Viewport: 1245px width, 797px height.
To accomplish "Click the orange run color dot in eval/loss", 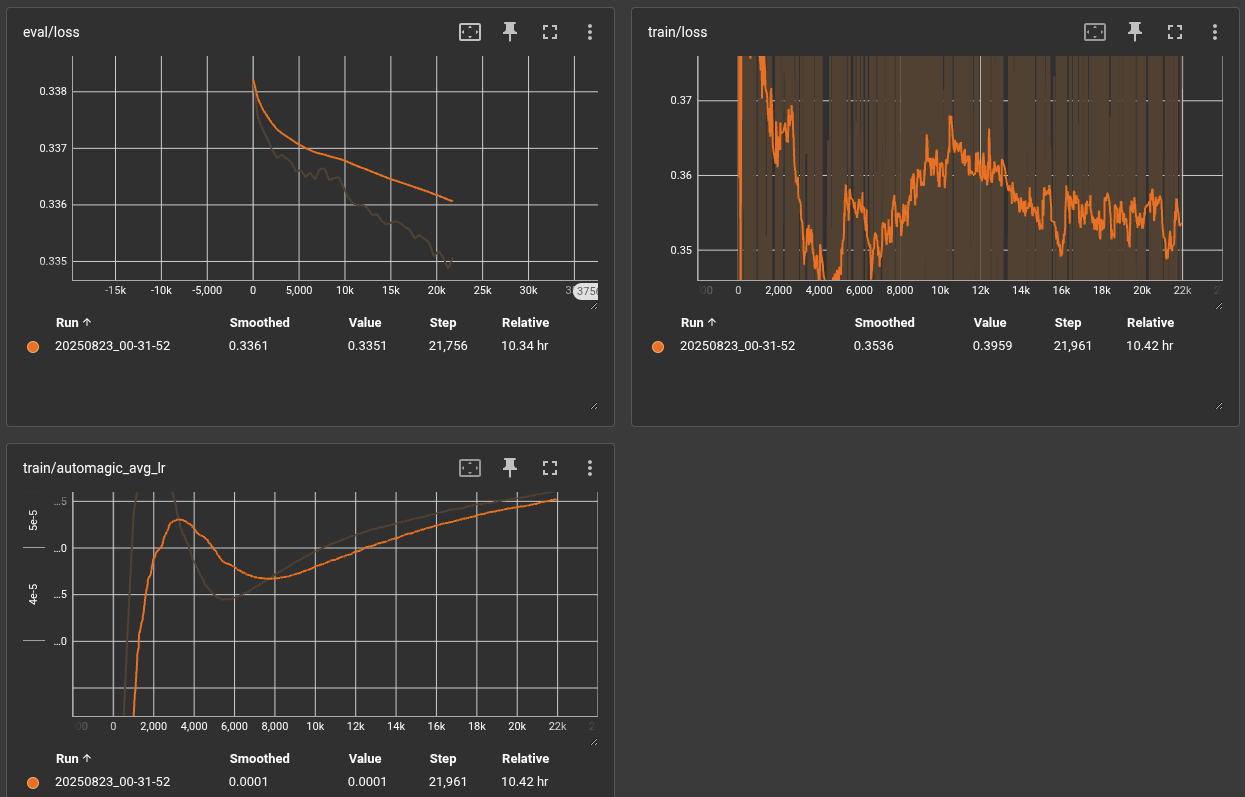I will click(33, 346).
